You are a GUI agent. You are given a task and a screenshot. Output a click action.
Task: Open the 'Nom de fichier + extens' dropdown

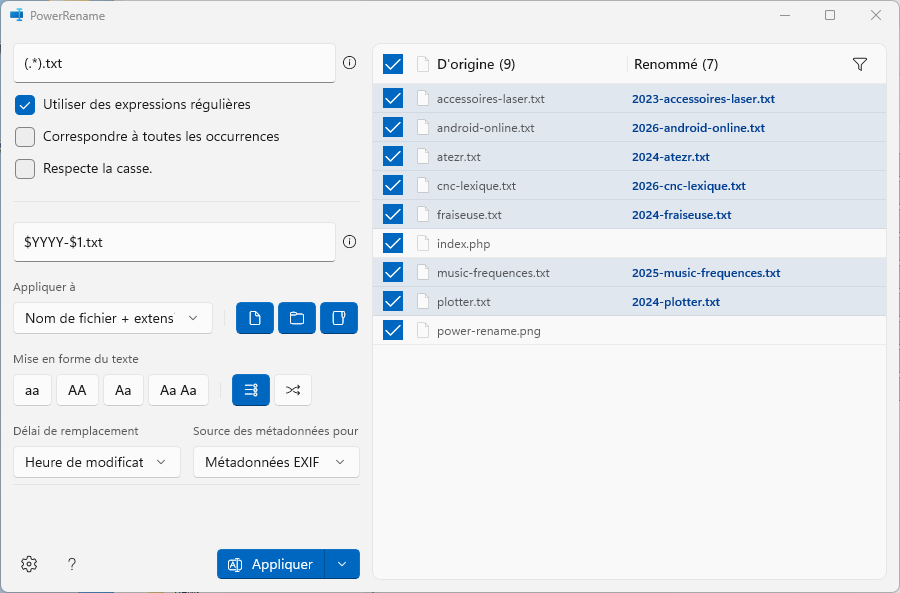tap(113, 318)
